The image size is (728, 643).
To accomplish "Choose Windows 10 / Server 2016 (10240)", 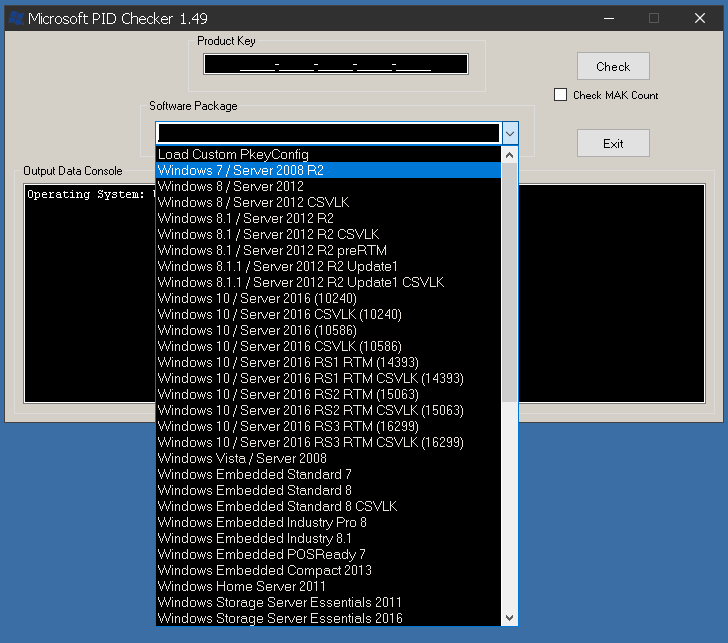I will 328,299.
